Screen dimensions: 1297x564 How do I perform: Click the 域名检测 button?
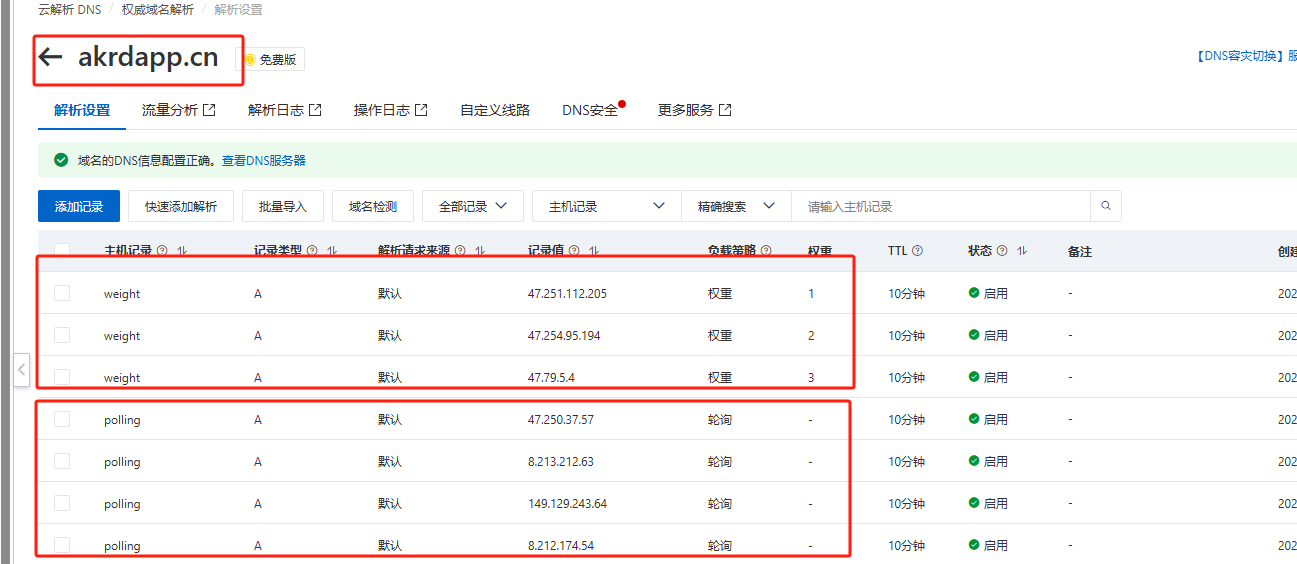(x=373, y=206)
